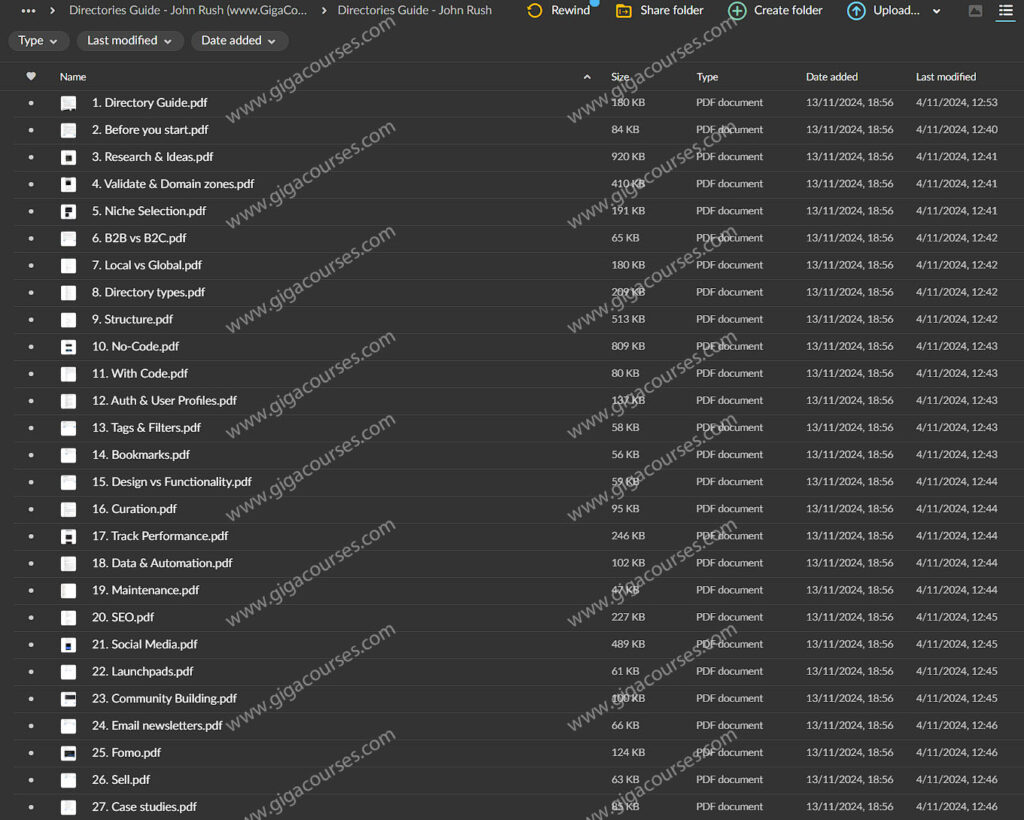Click the Create folder plus icon
This screenshot has width=1024, height=820.
point(737,11)
